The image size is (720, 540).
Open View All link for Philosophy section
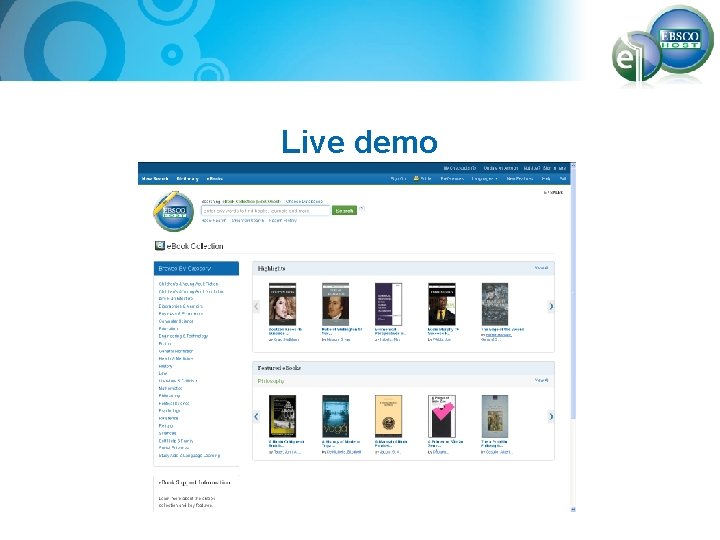(541, 380)
